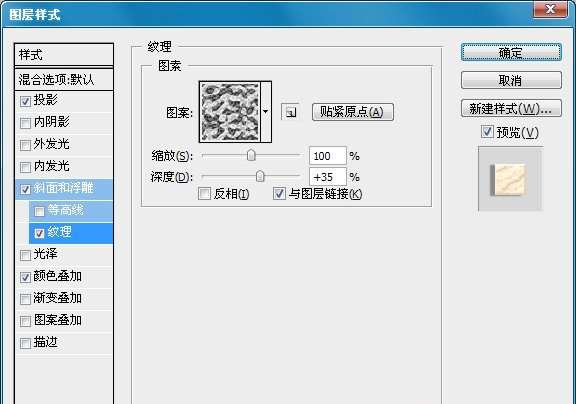Enable the 光泽 checkbox
Screen dimensions: 576x404
coord(25,255)
